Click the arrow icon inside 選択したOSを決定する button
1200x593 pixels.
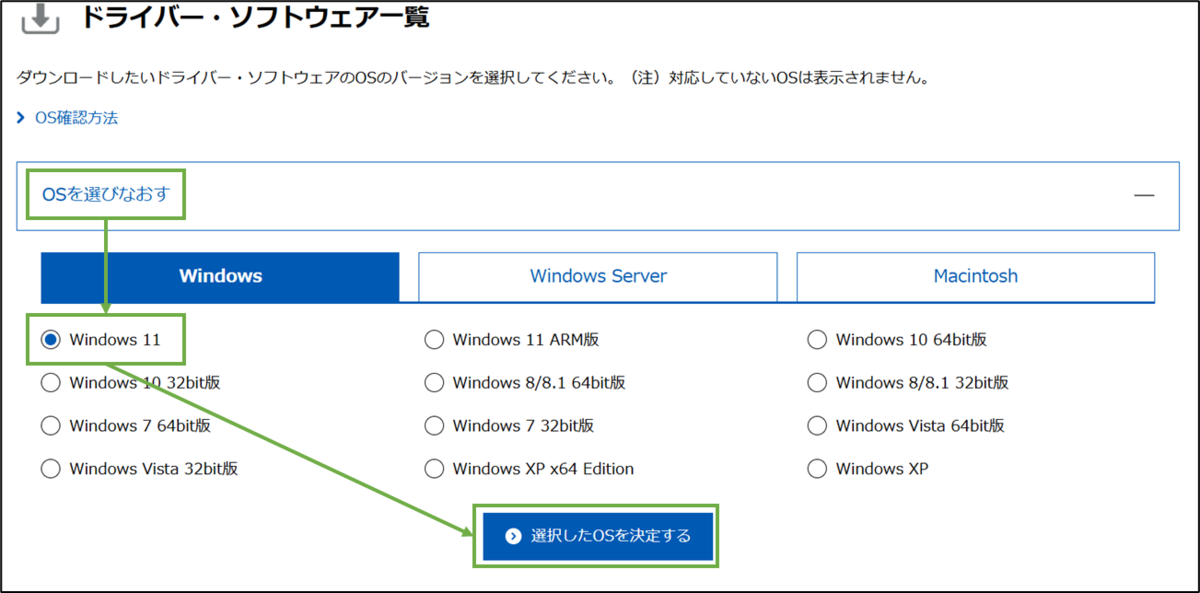pyautogui.click(x=514, y=536)
